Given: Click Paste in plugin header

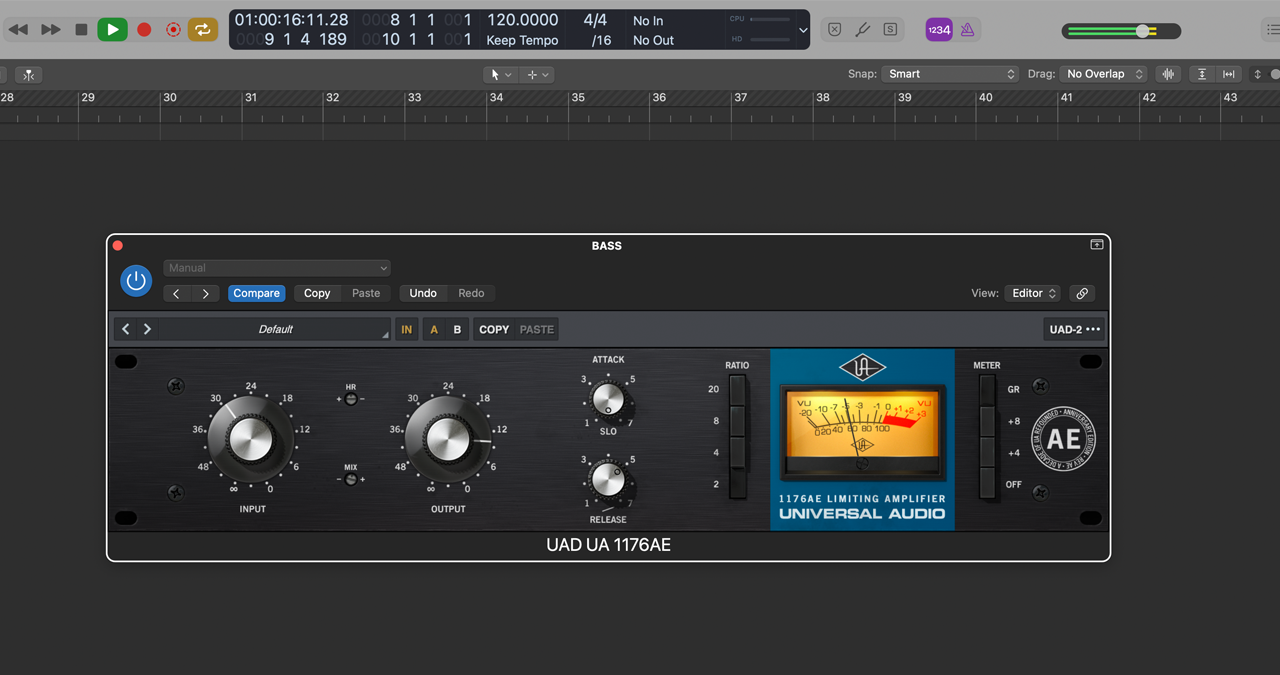Looking at the screenshot, I should (366, 293).
